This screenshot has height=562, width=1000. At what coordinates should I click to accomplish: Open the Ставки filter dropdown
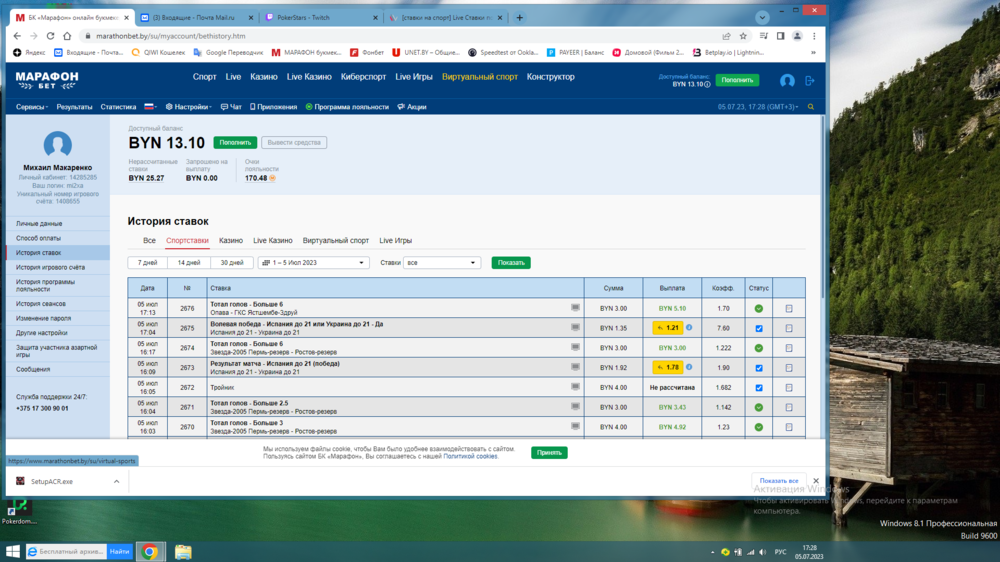coord(441,263)
